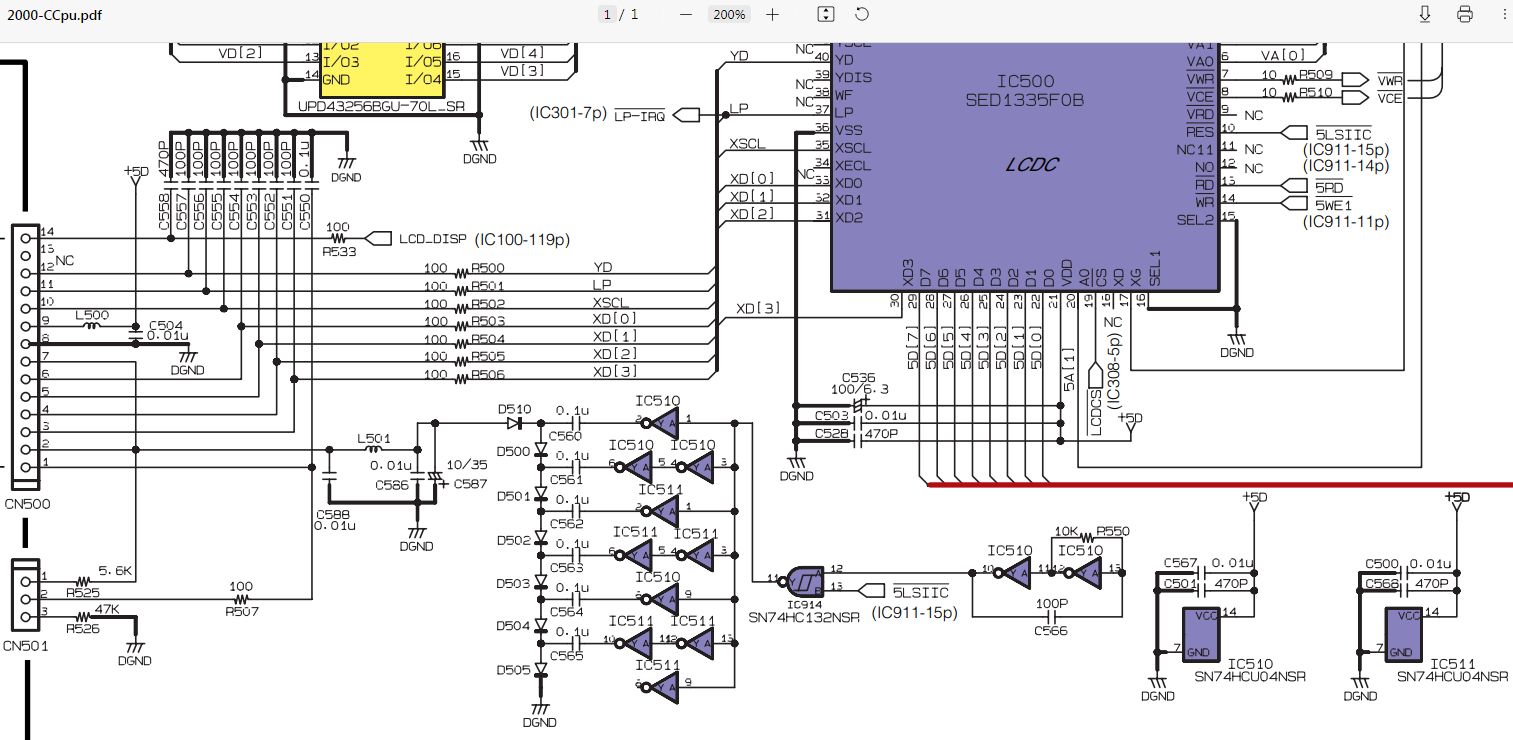Click resistor label R503
This screenshot has width=1513, height=740.
pos(487,321)
